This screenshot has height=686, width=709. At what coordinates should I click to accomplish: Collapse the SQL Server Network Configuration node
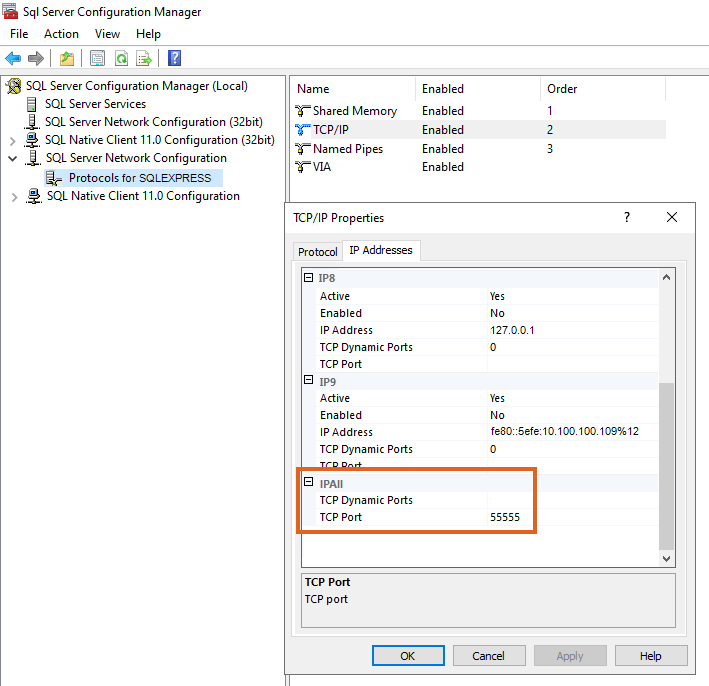click(x=13, y=158)
